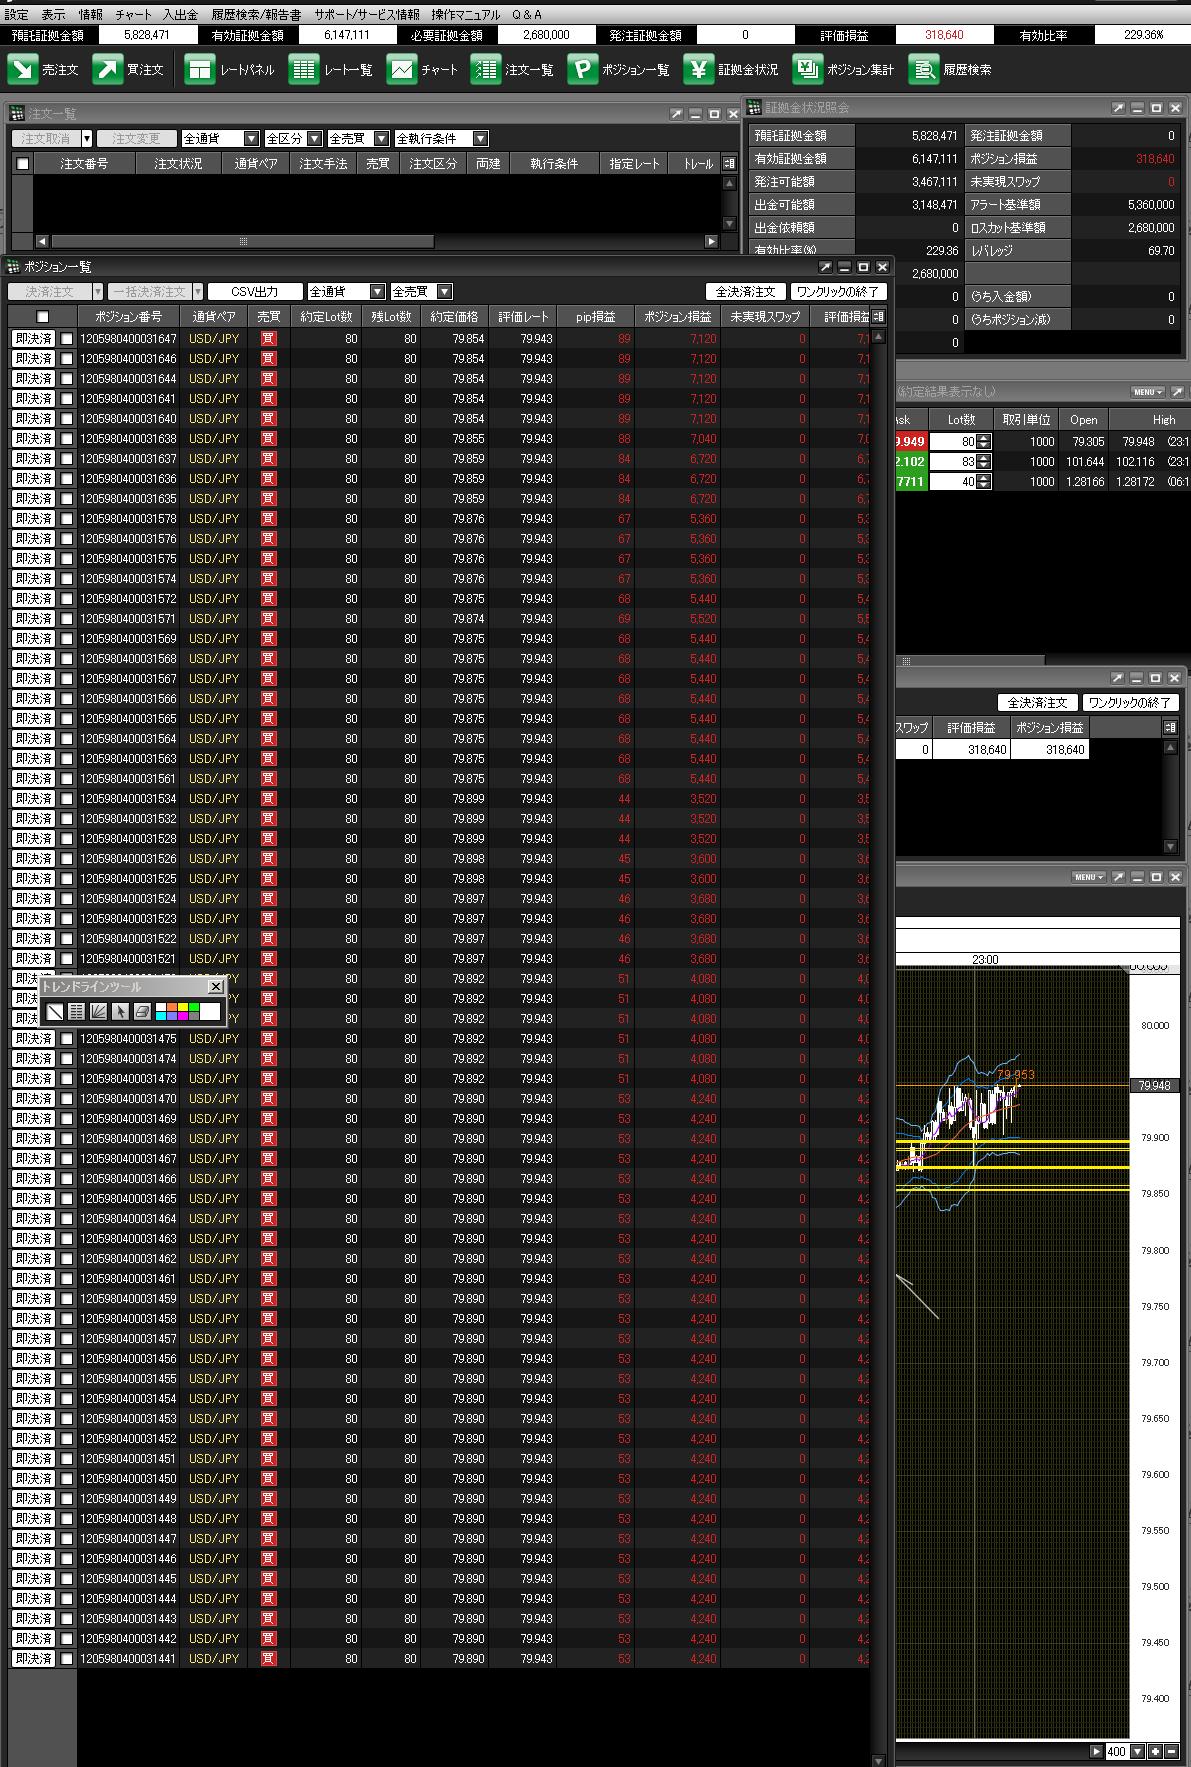Check the box for position 1205980400031647
The width and height of the screenshot is (1191, 1767).
[67, 339]
